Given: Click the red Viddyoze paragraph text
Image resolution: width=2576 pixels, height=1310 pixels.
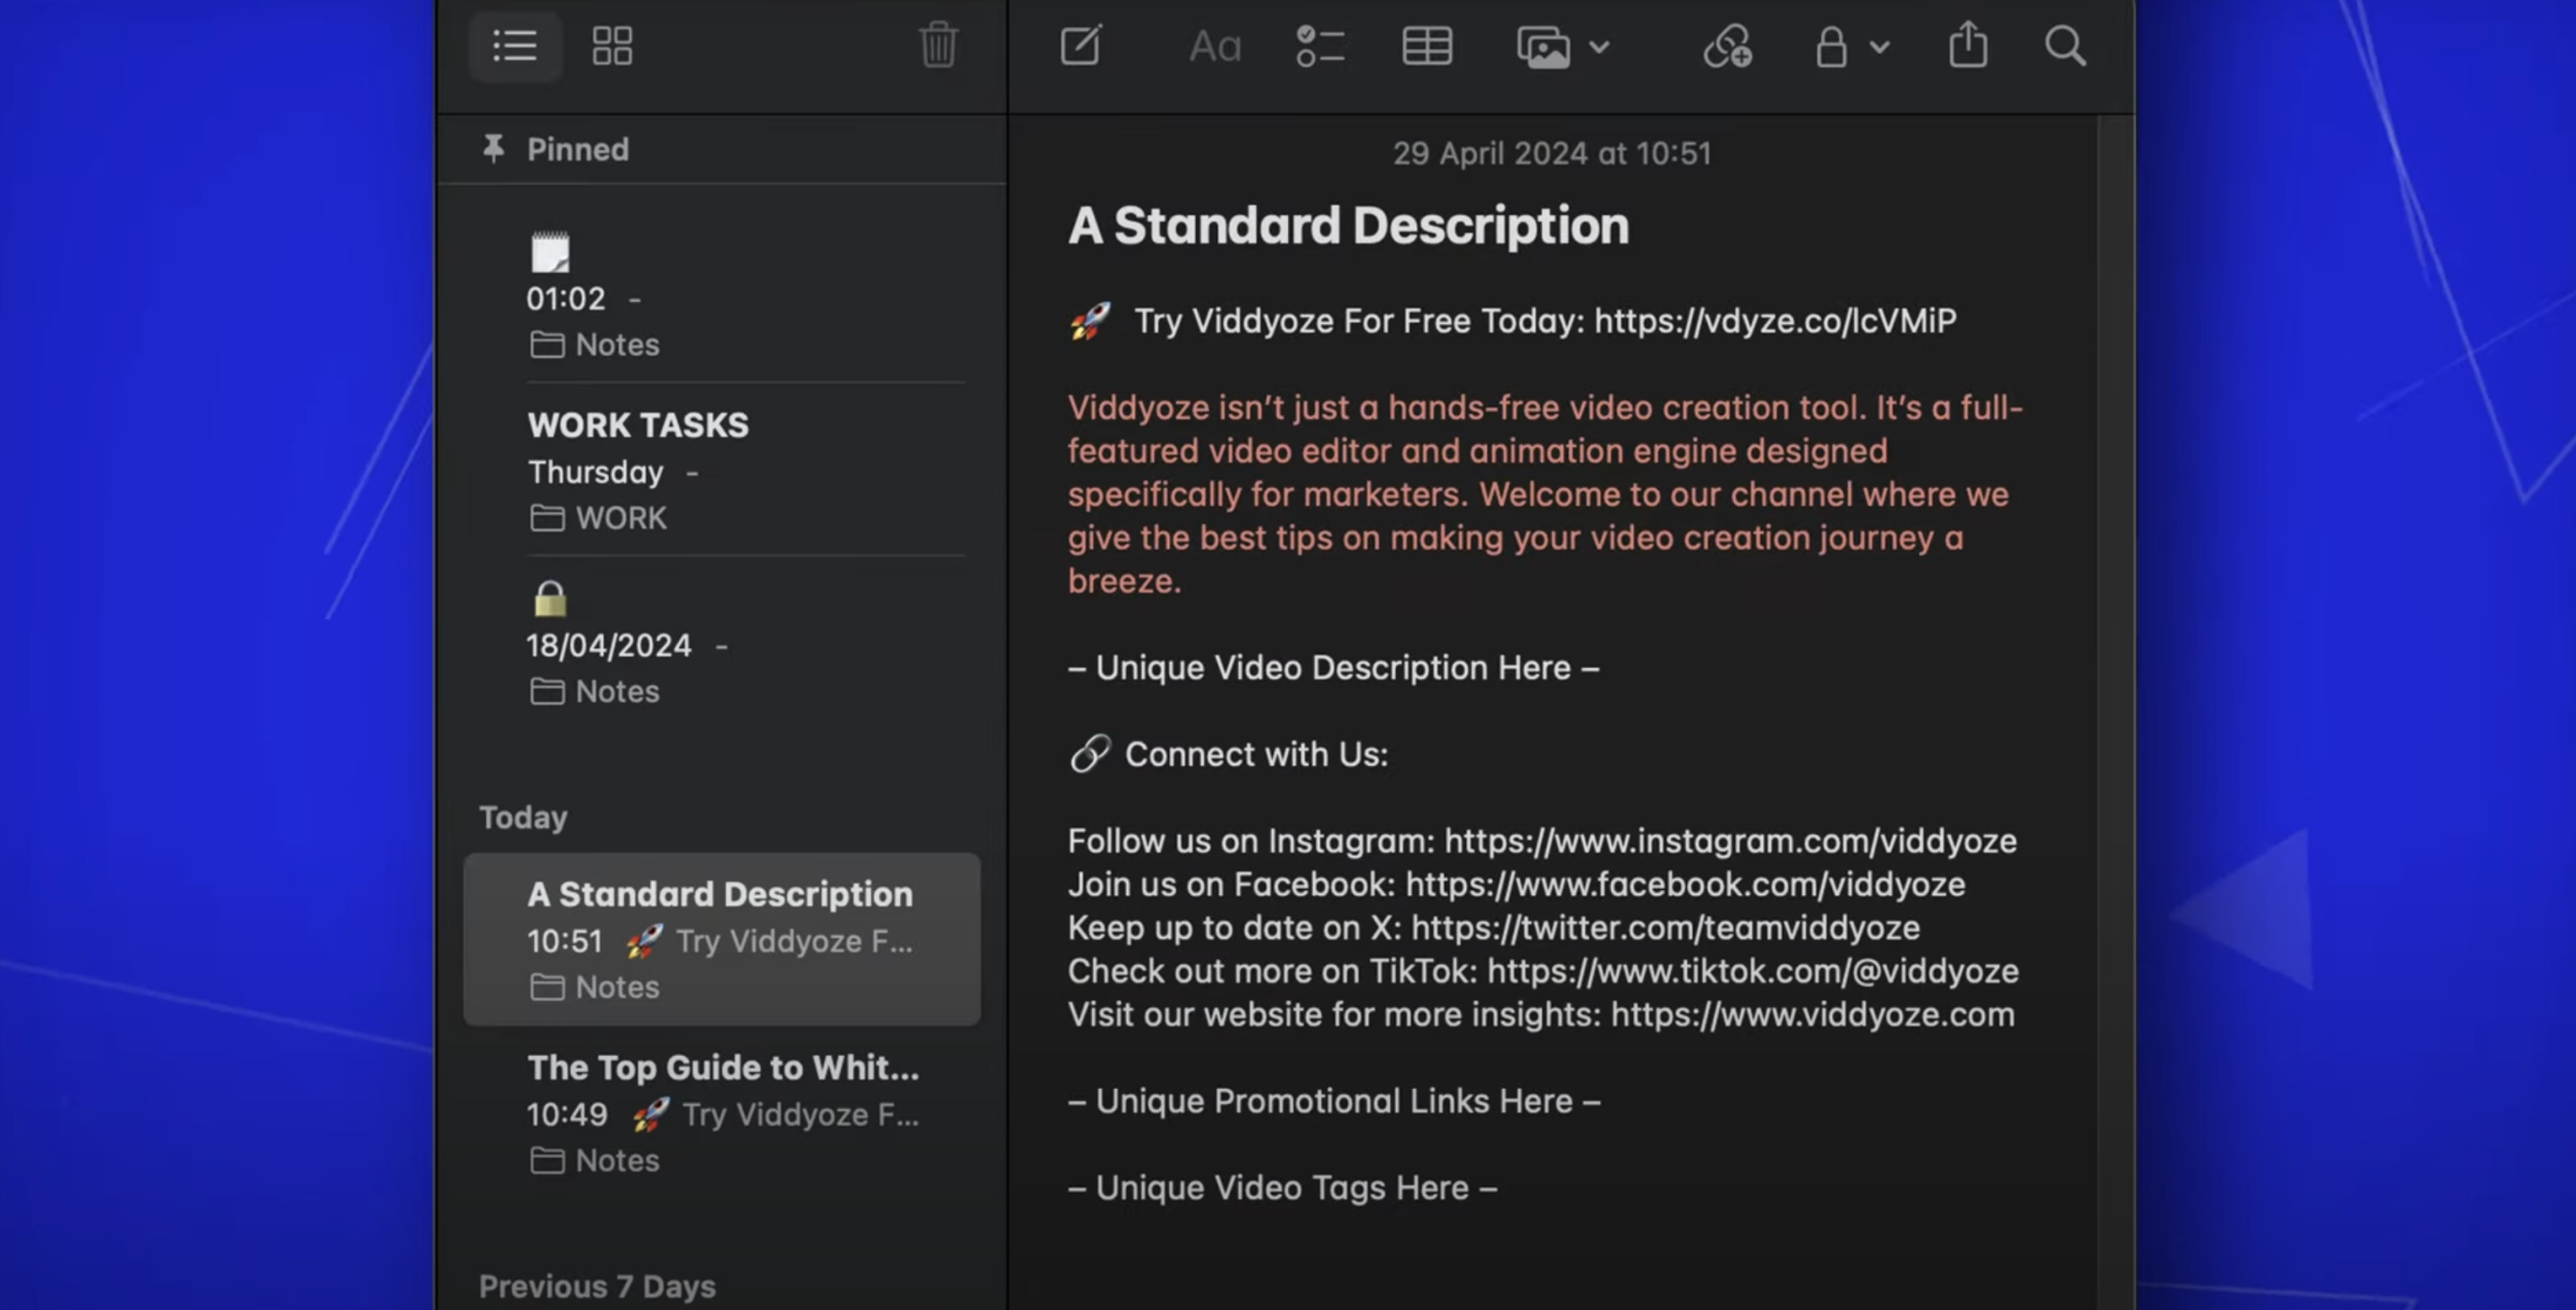Looking at the screenshot, I should click(x=1545, y=494).
